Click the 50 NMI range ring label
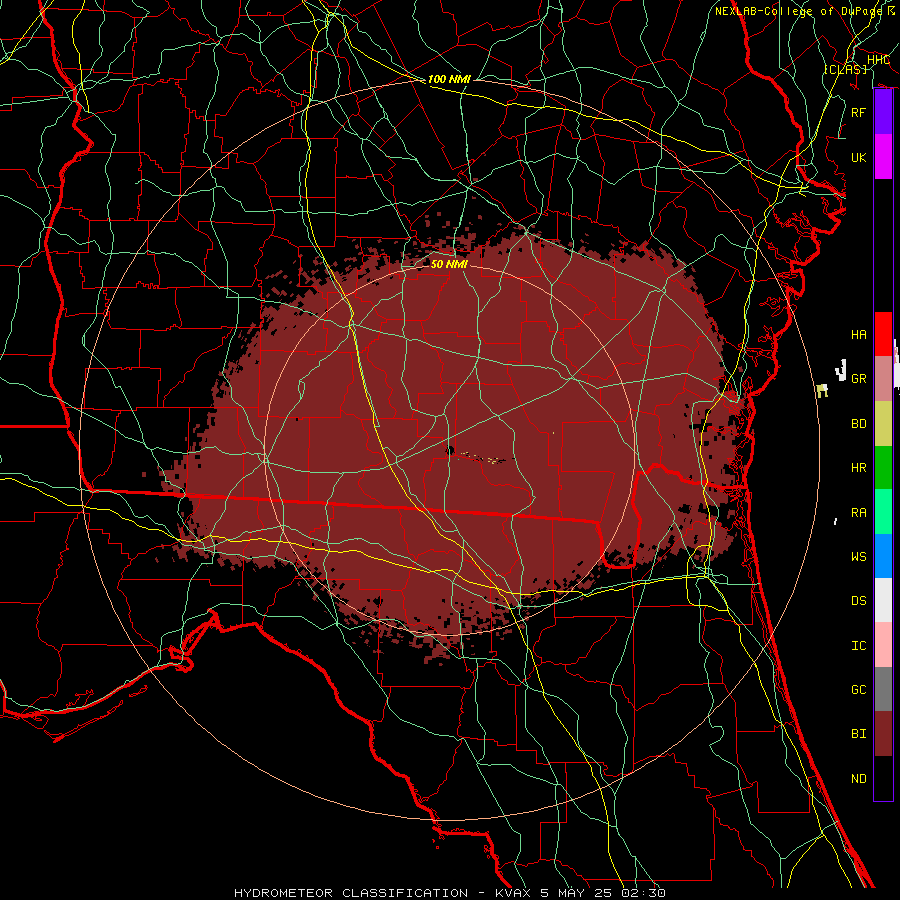 point(449,264)
